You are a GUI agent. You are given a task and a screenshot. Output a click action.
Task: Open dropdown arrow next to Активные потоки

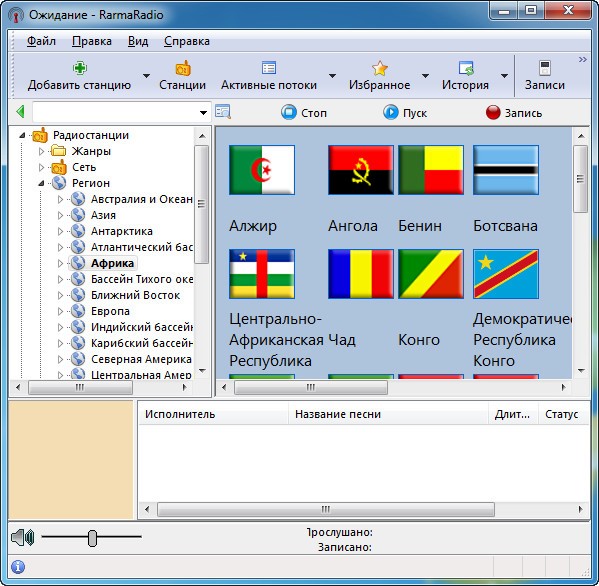pyautogui.click(x=332, y=76)
